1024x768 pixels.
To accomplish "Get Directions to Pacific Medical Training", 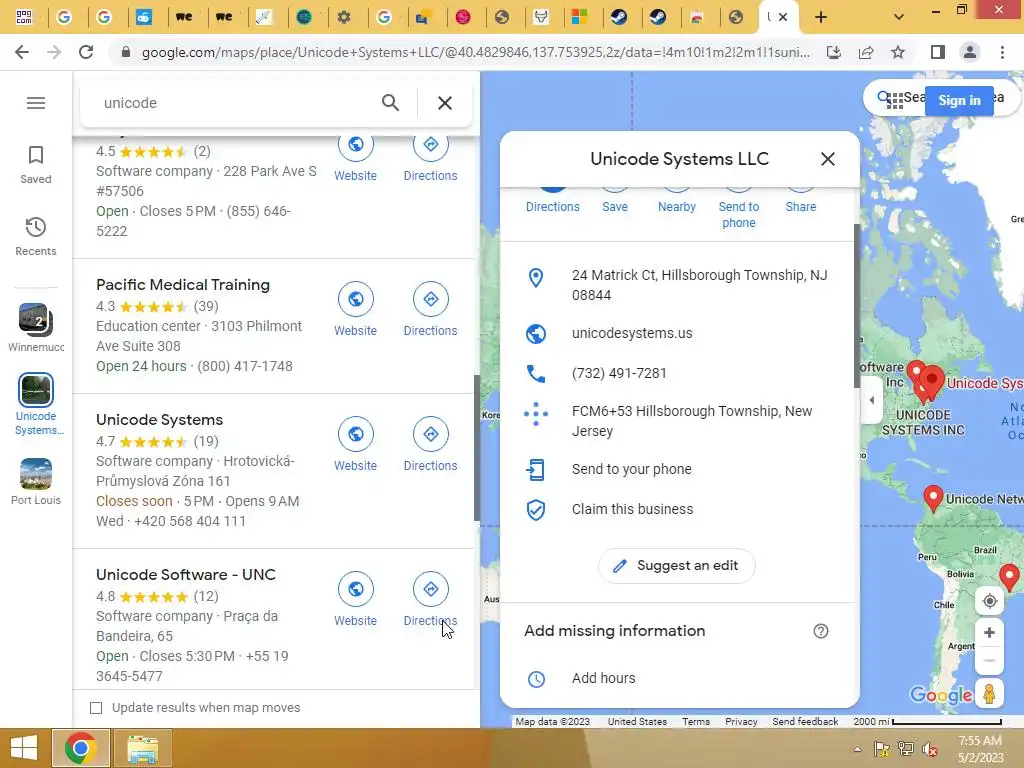I will [x=430, y=310].
